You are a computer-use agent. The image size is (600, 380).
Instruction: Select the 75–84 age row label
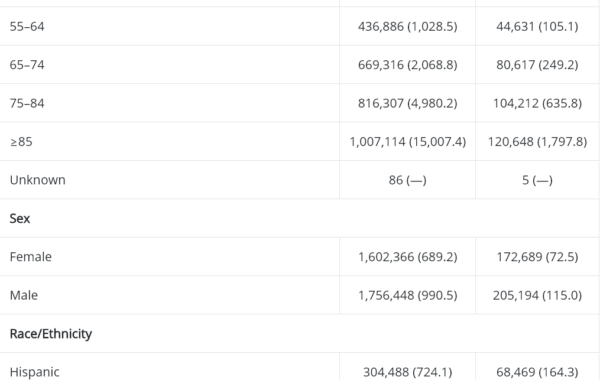pyautogui.click(x=27, y=103)
